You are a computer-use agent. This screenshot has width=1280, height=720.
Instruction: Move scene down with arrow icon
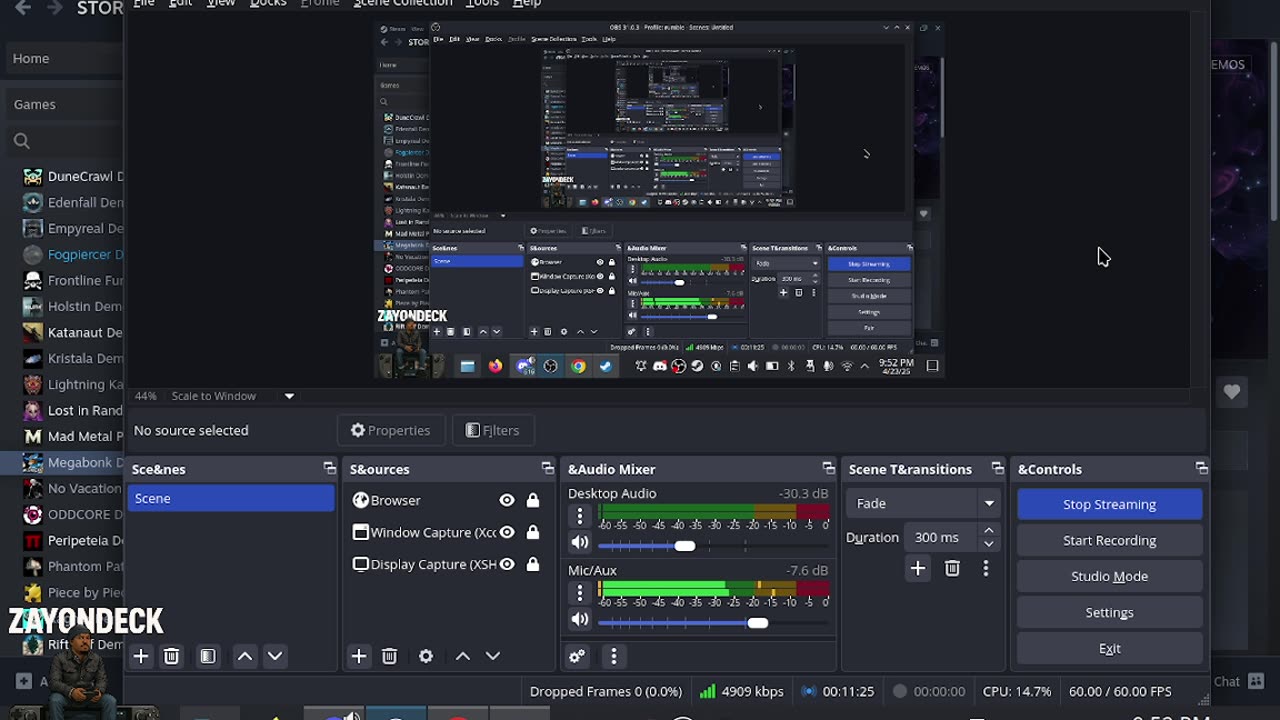[x=275, y=656]
